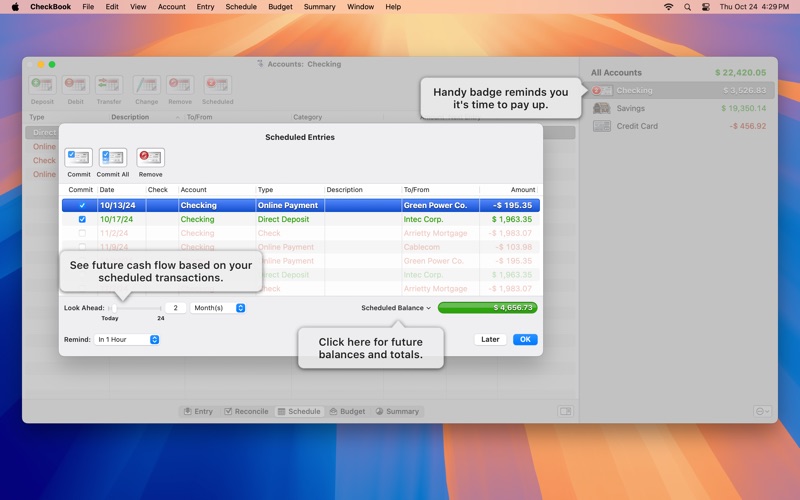
Task: Switch to the Schedule tab
Action: (299, 411)
